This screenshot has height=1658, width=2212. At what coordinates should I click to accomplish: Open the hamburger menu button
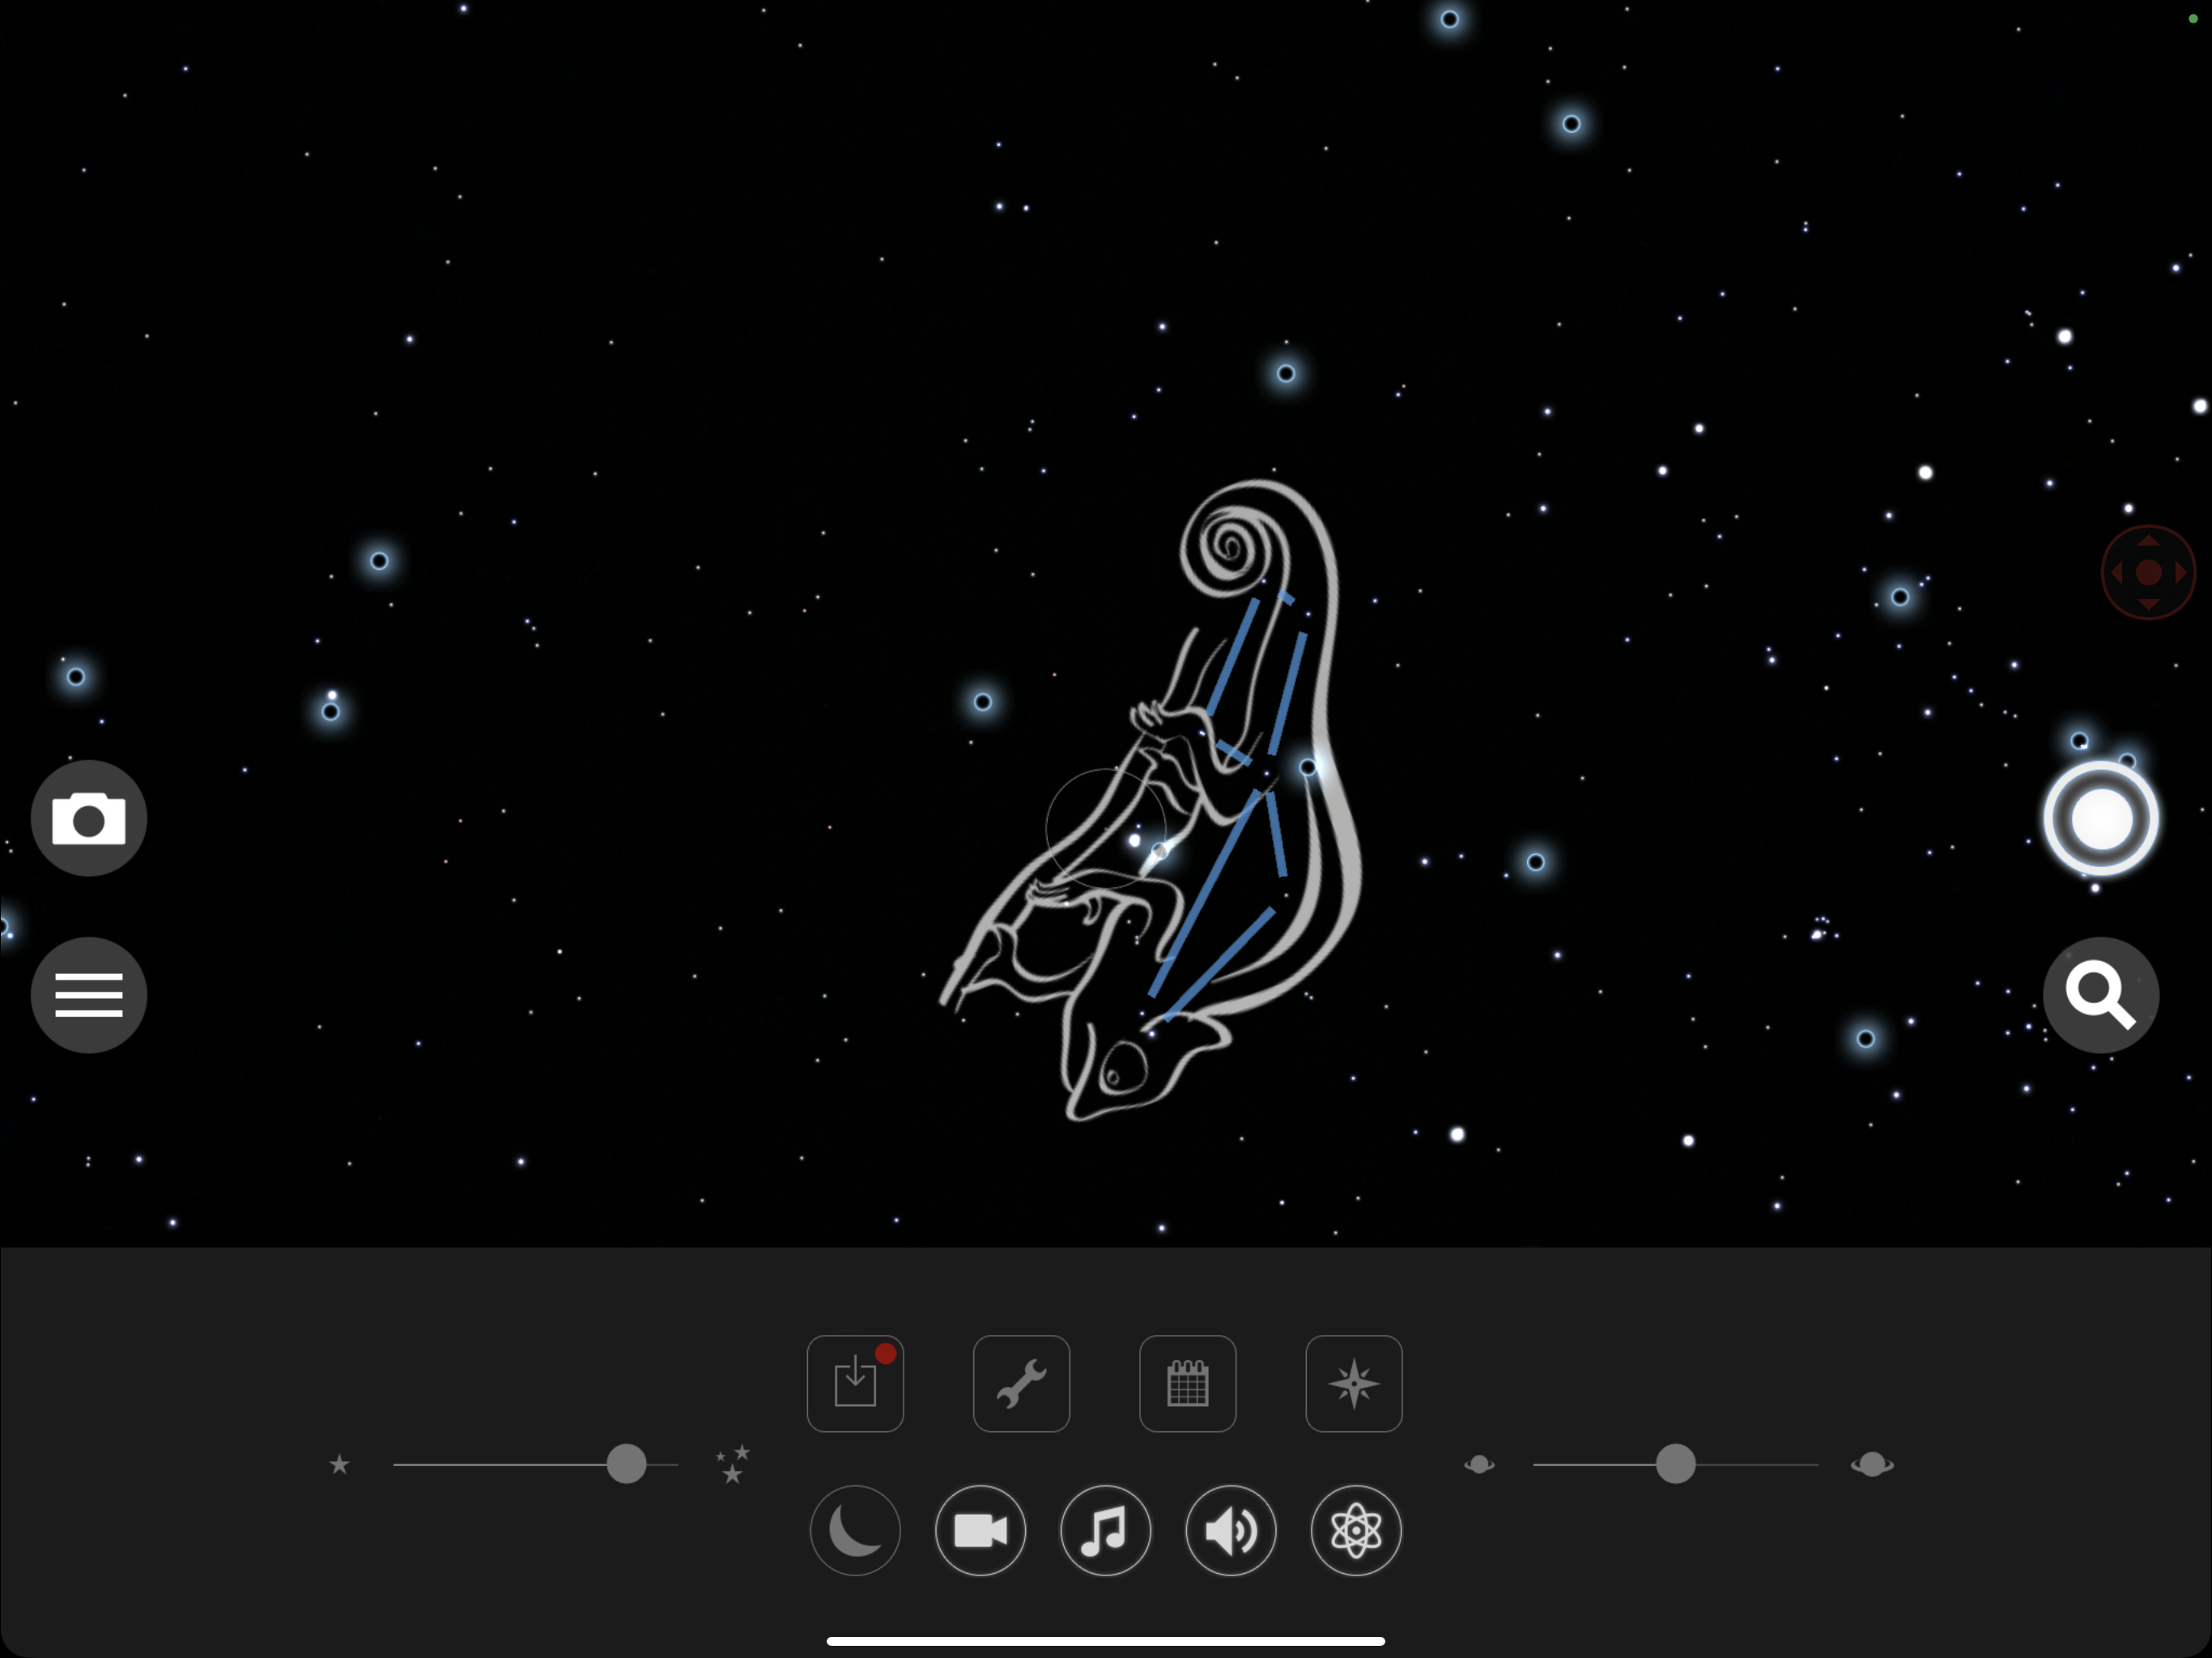[89, 994]
